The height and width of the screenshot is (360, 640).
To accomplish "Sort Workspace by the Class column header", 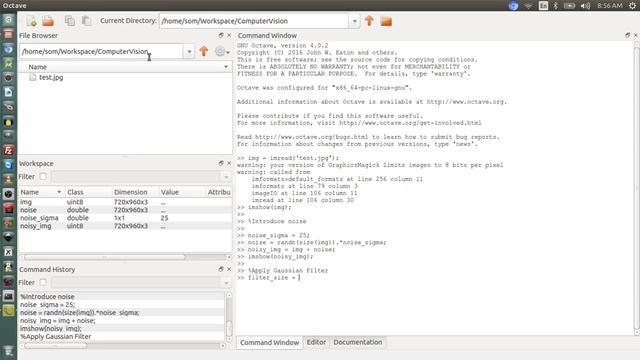I will pos(89,192).
